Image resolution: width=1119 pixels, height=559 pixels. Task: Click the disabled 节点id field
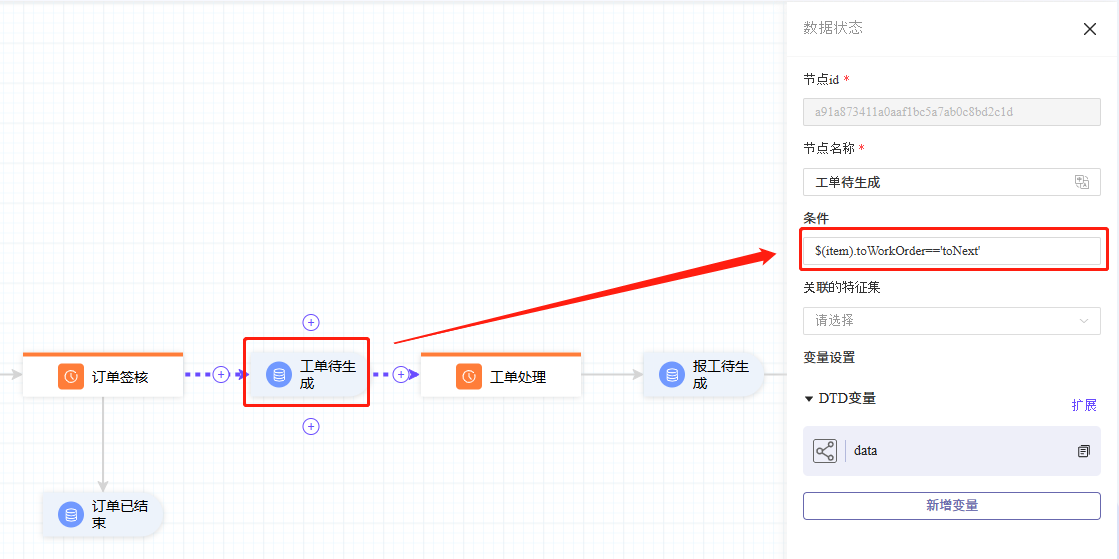[x=952, y=112]
